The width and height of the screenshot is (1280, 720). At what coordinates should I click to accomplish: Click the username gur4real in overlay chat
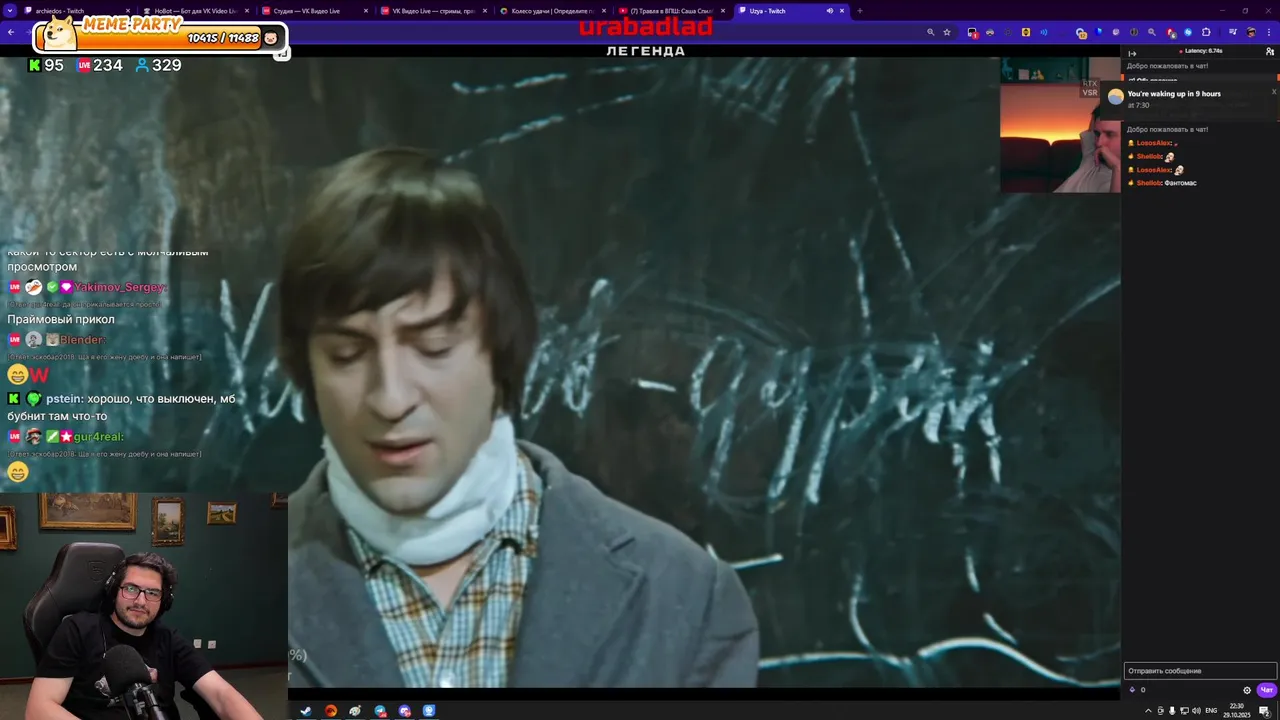click(99, 437)
